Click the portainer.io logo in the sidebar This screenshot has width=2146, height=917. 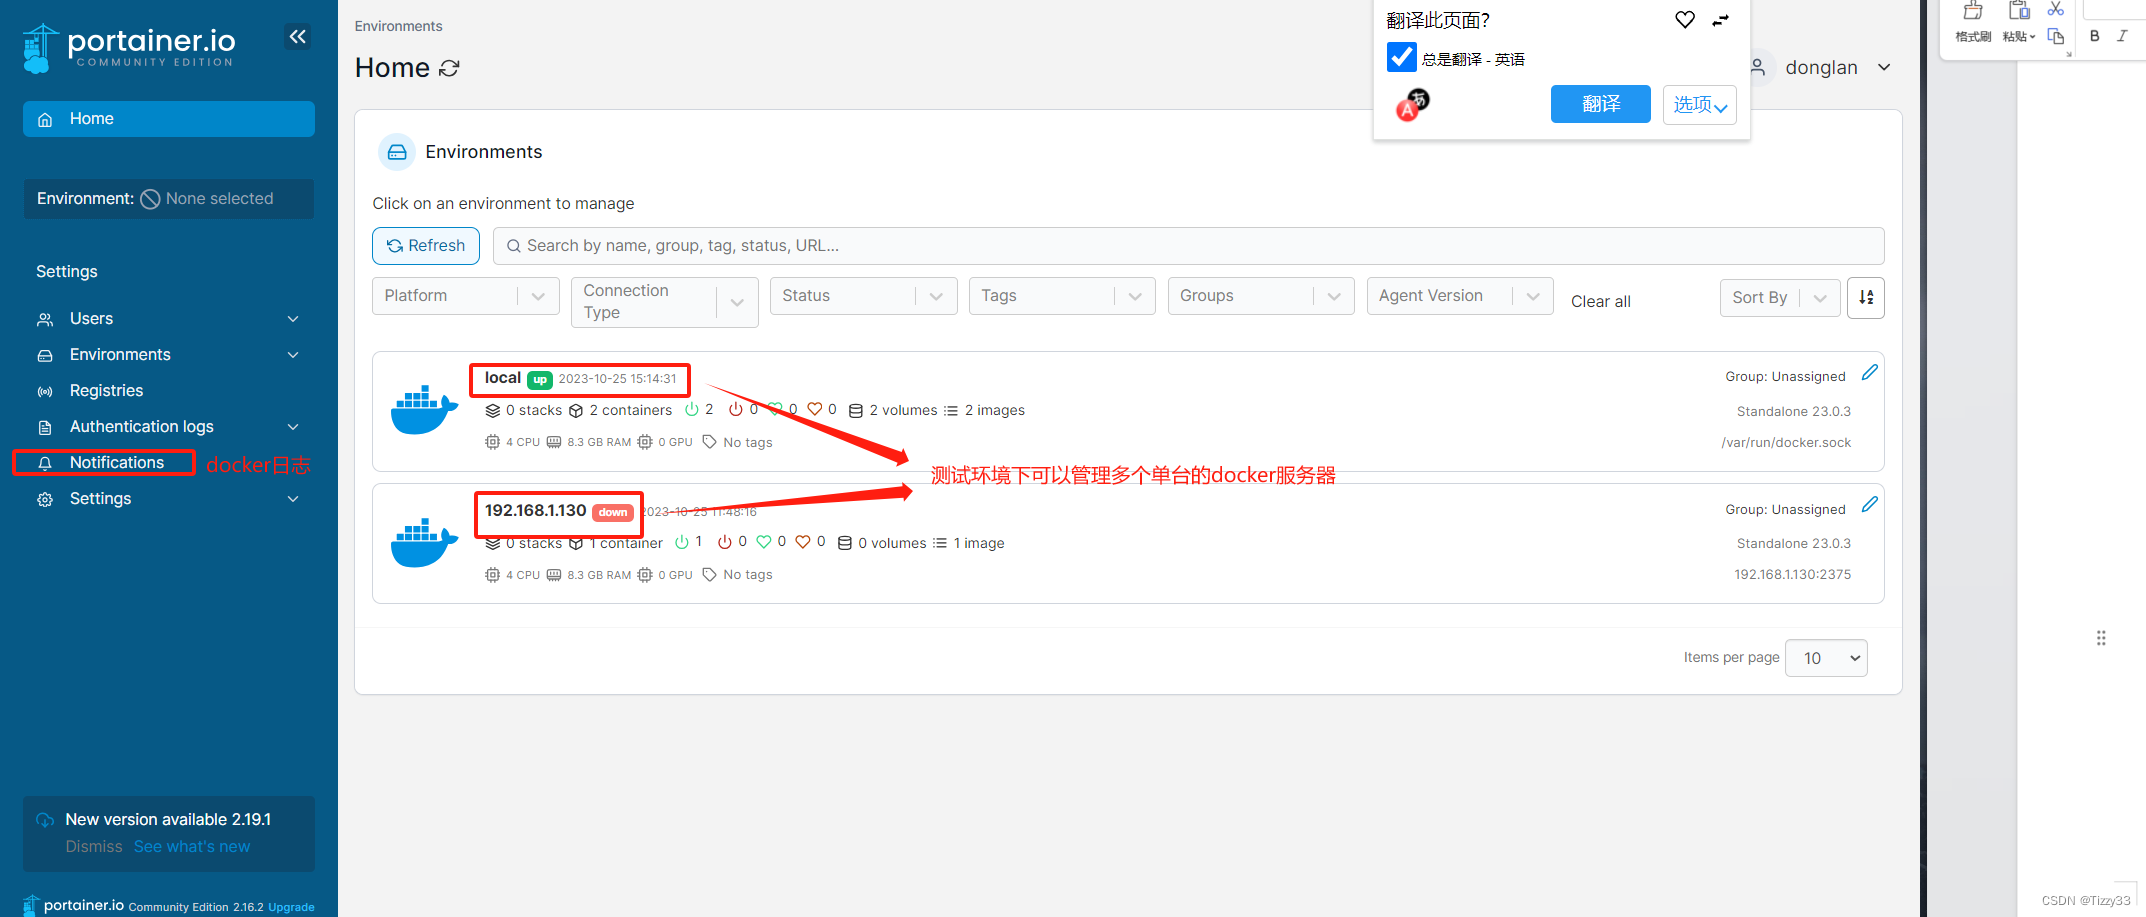(129, 48)
